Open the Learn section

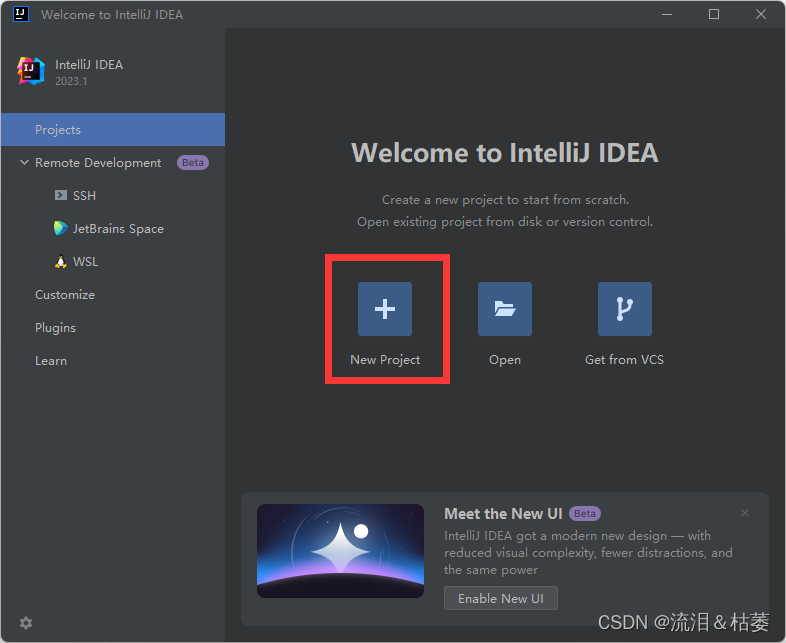pyautogui.click(x=51, y=361)
